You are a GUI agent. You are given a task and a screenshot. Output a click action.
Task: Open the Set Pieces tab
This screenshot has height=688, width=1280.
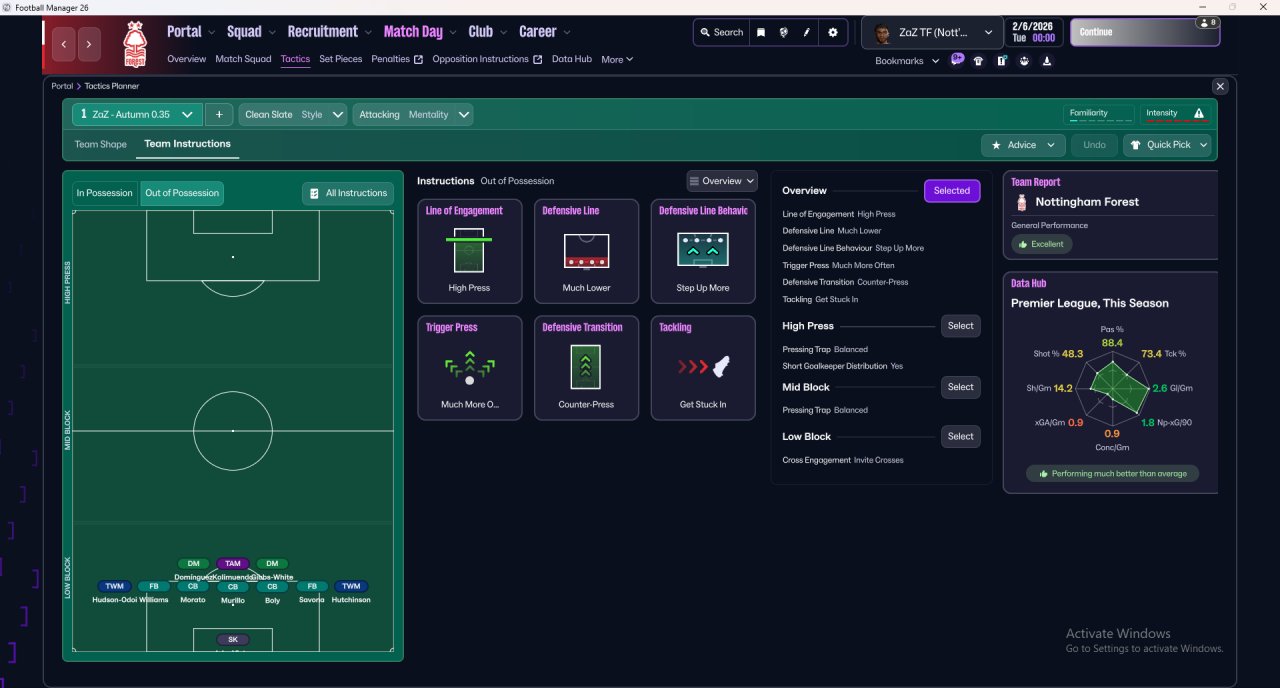(x=341, y=59)
